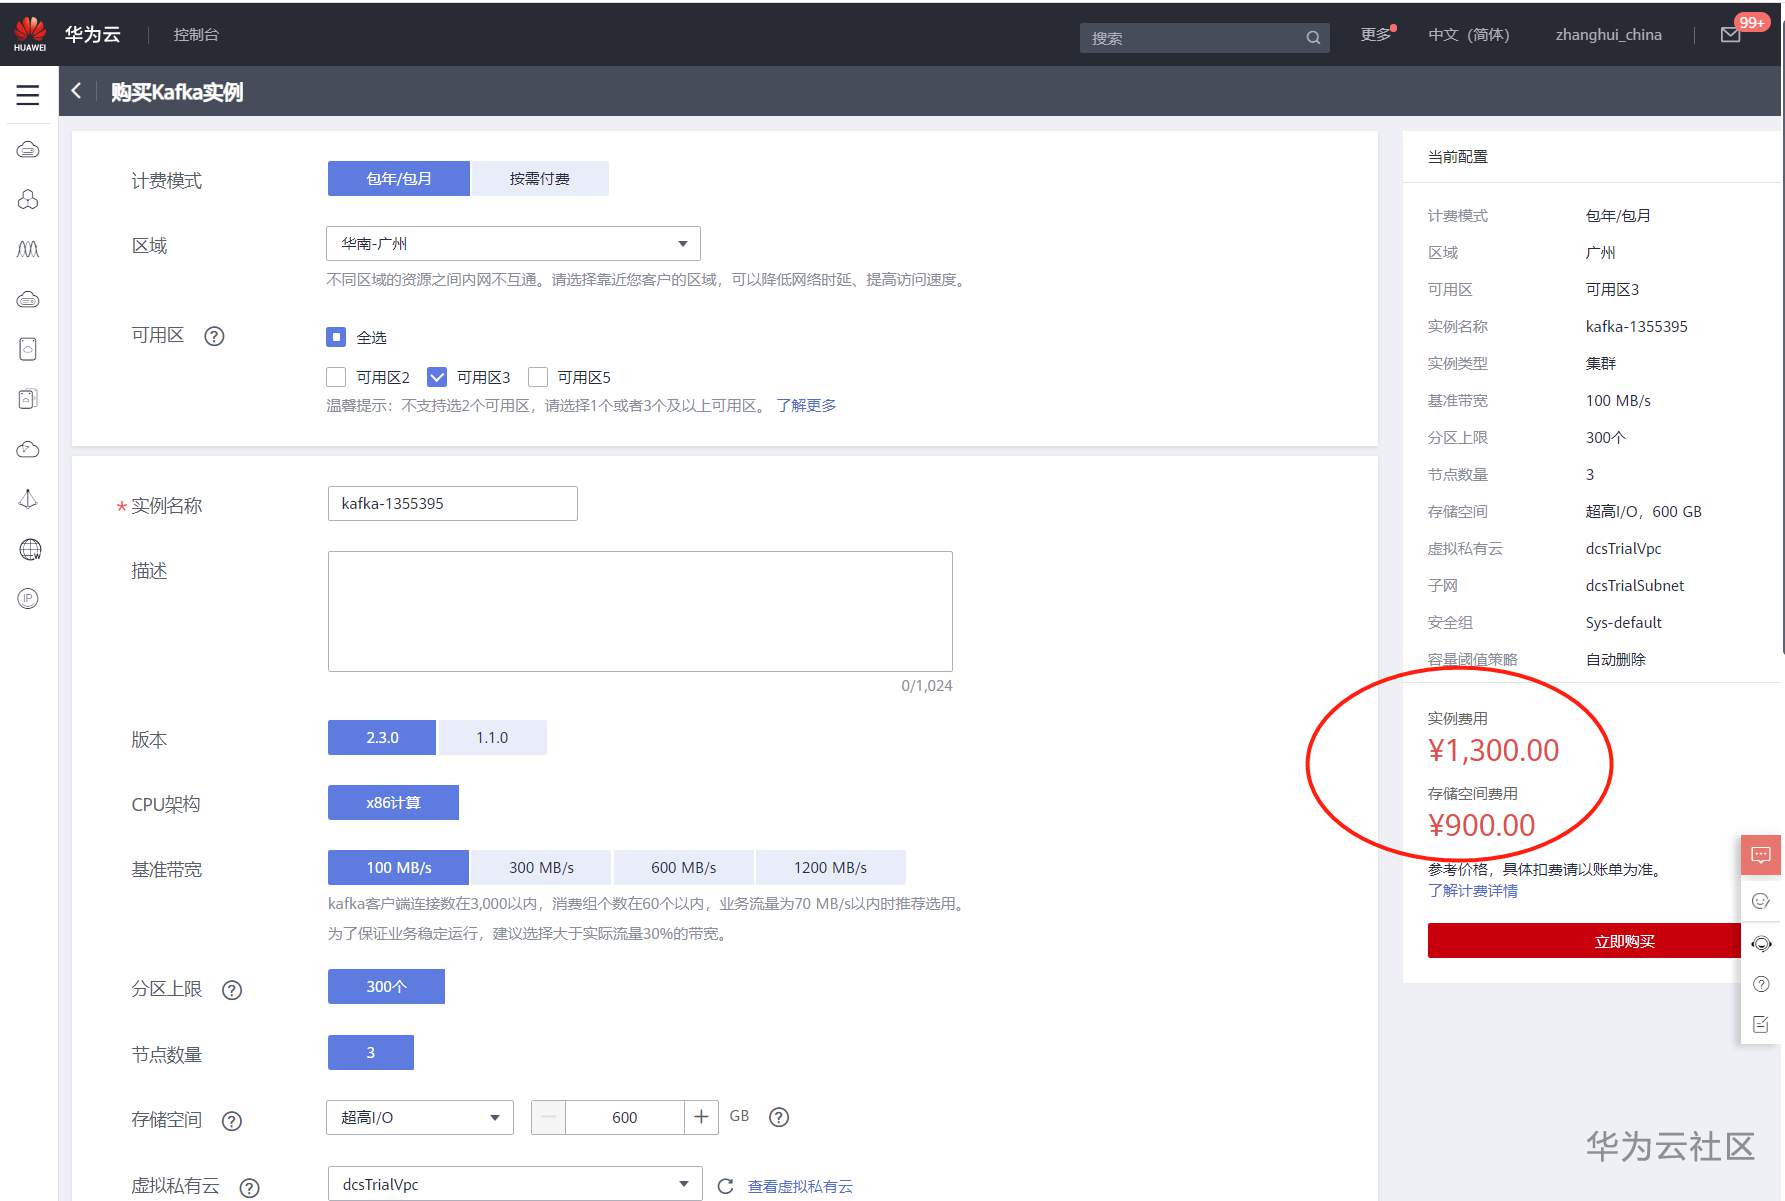
Task: Click into the 描述 text area
Action: click(640, 611)
